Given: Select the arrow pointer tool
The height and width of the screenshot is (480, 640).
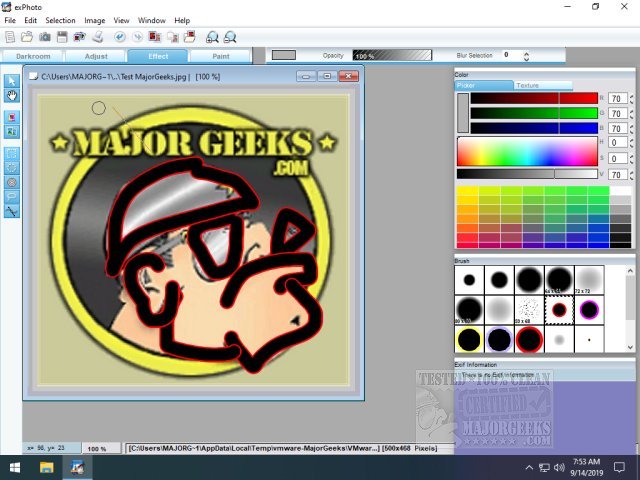Looking at the screenshot, I should click(x=12, y=81).
